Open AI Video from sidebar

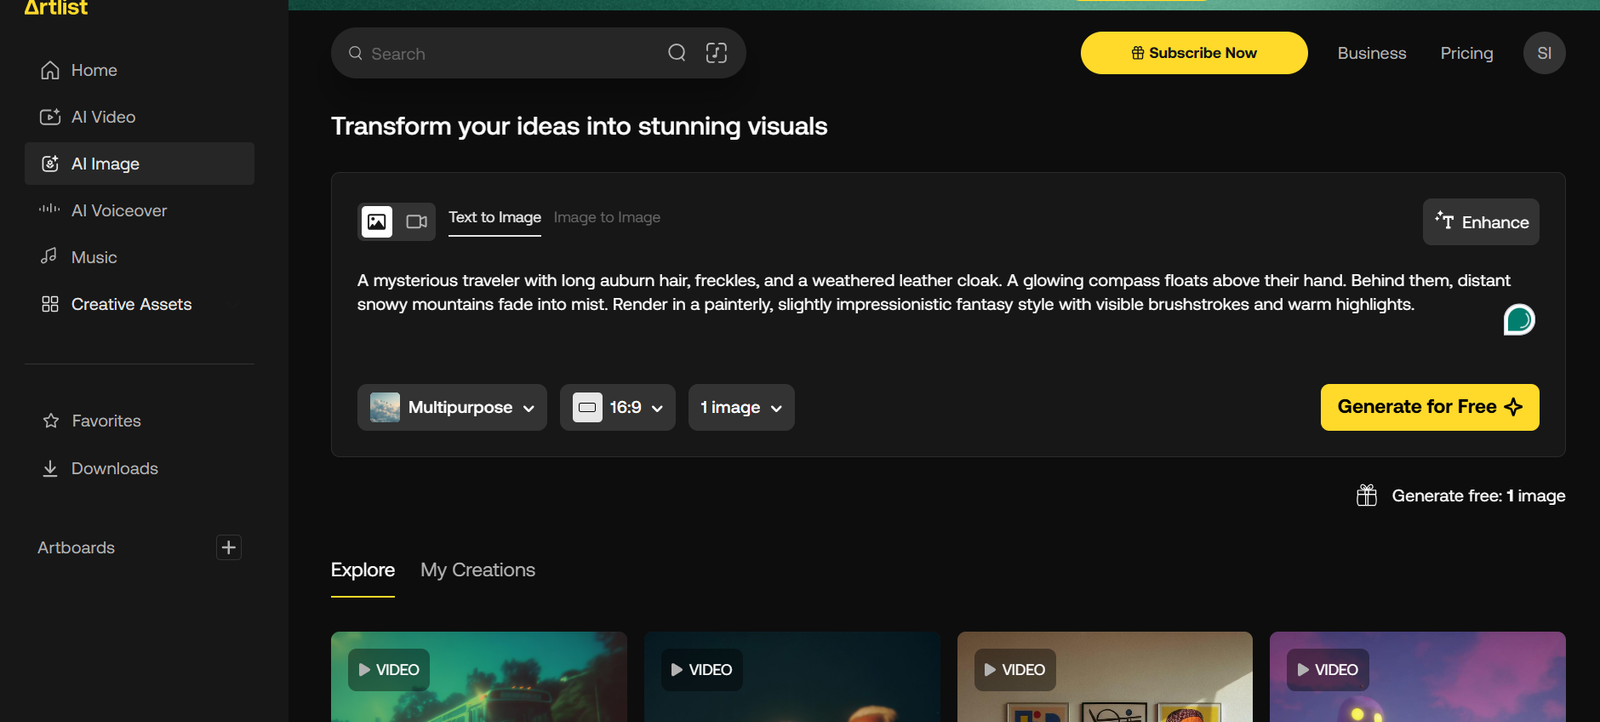pyautogui.click(x=103, y=117)
